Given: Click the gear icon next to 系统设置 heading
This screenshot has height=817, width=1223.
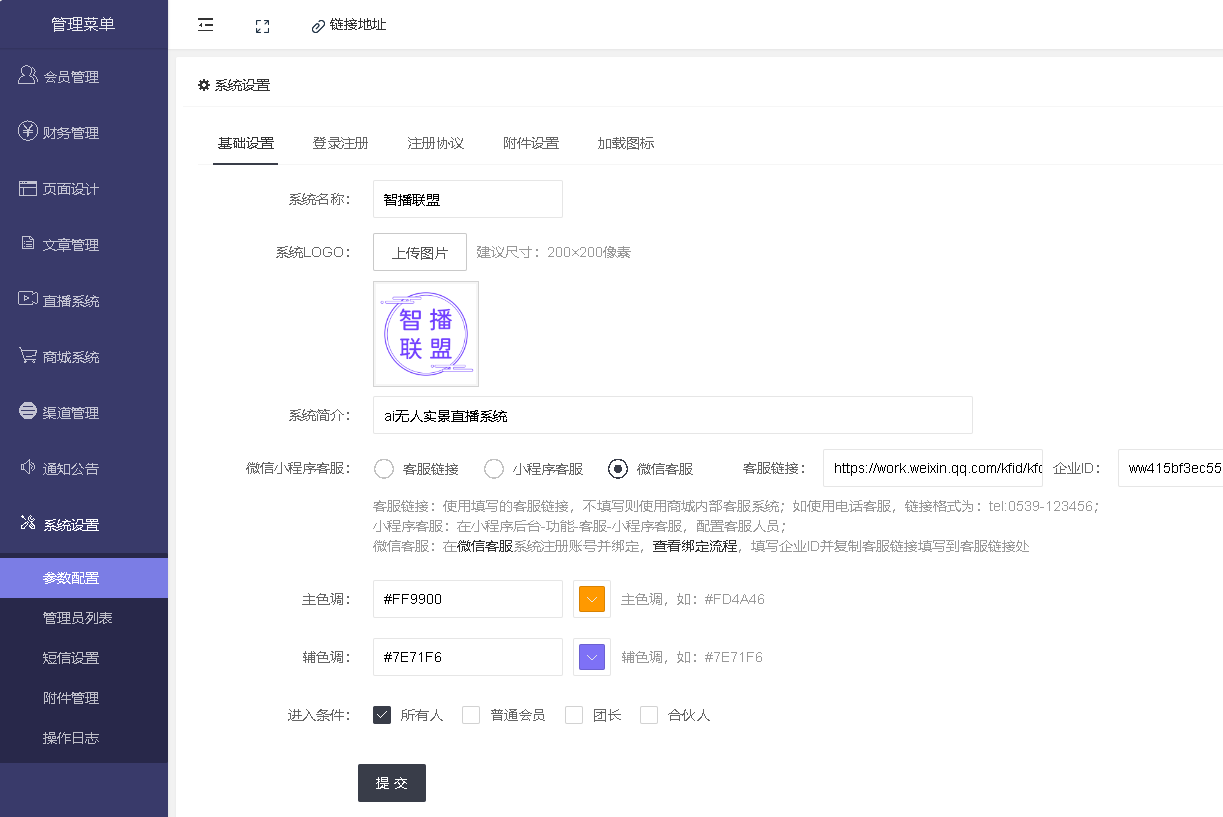Looking at the screenshot, I should pyautogui.click(x=204, y=85).
